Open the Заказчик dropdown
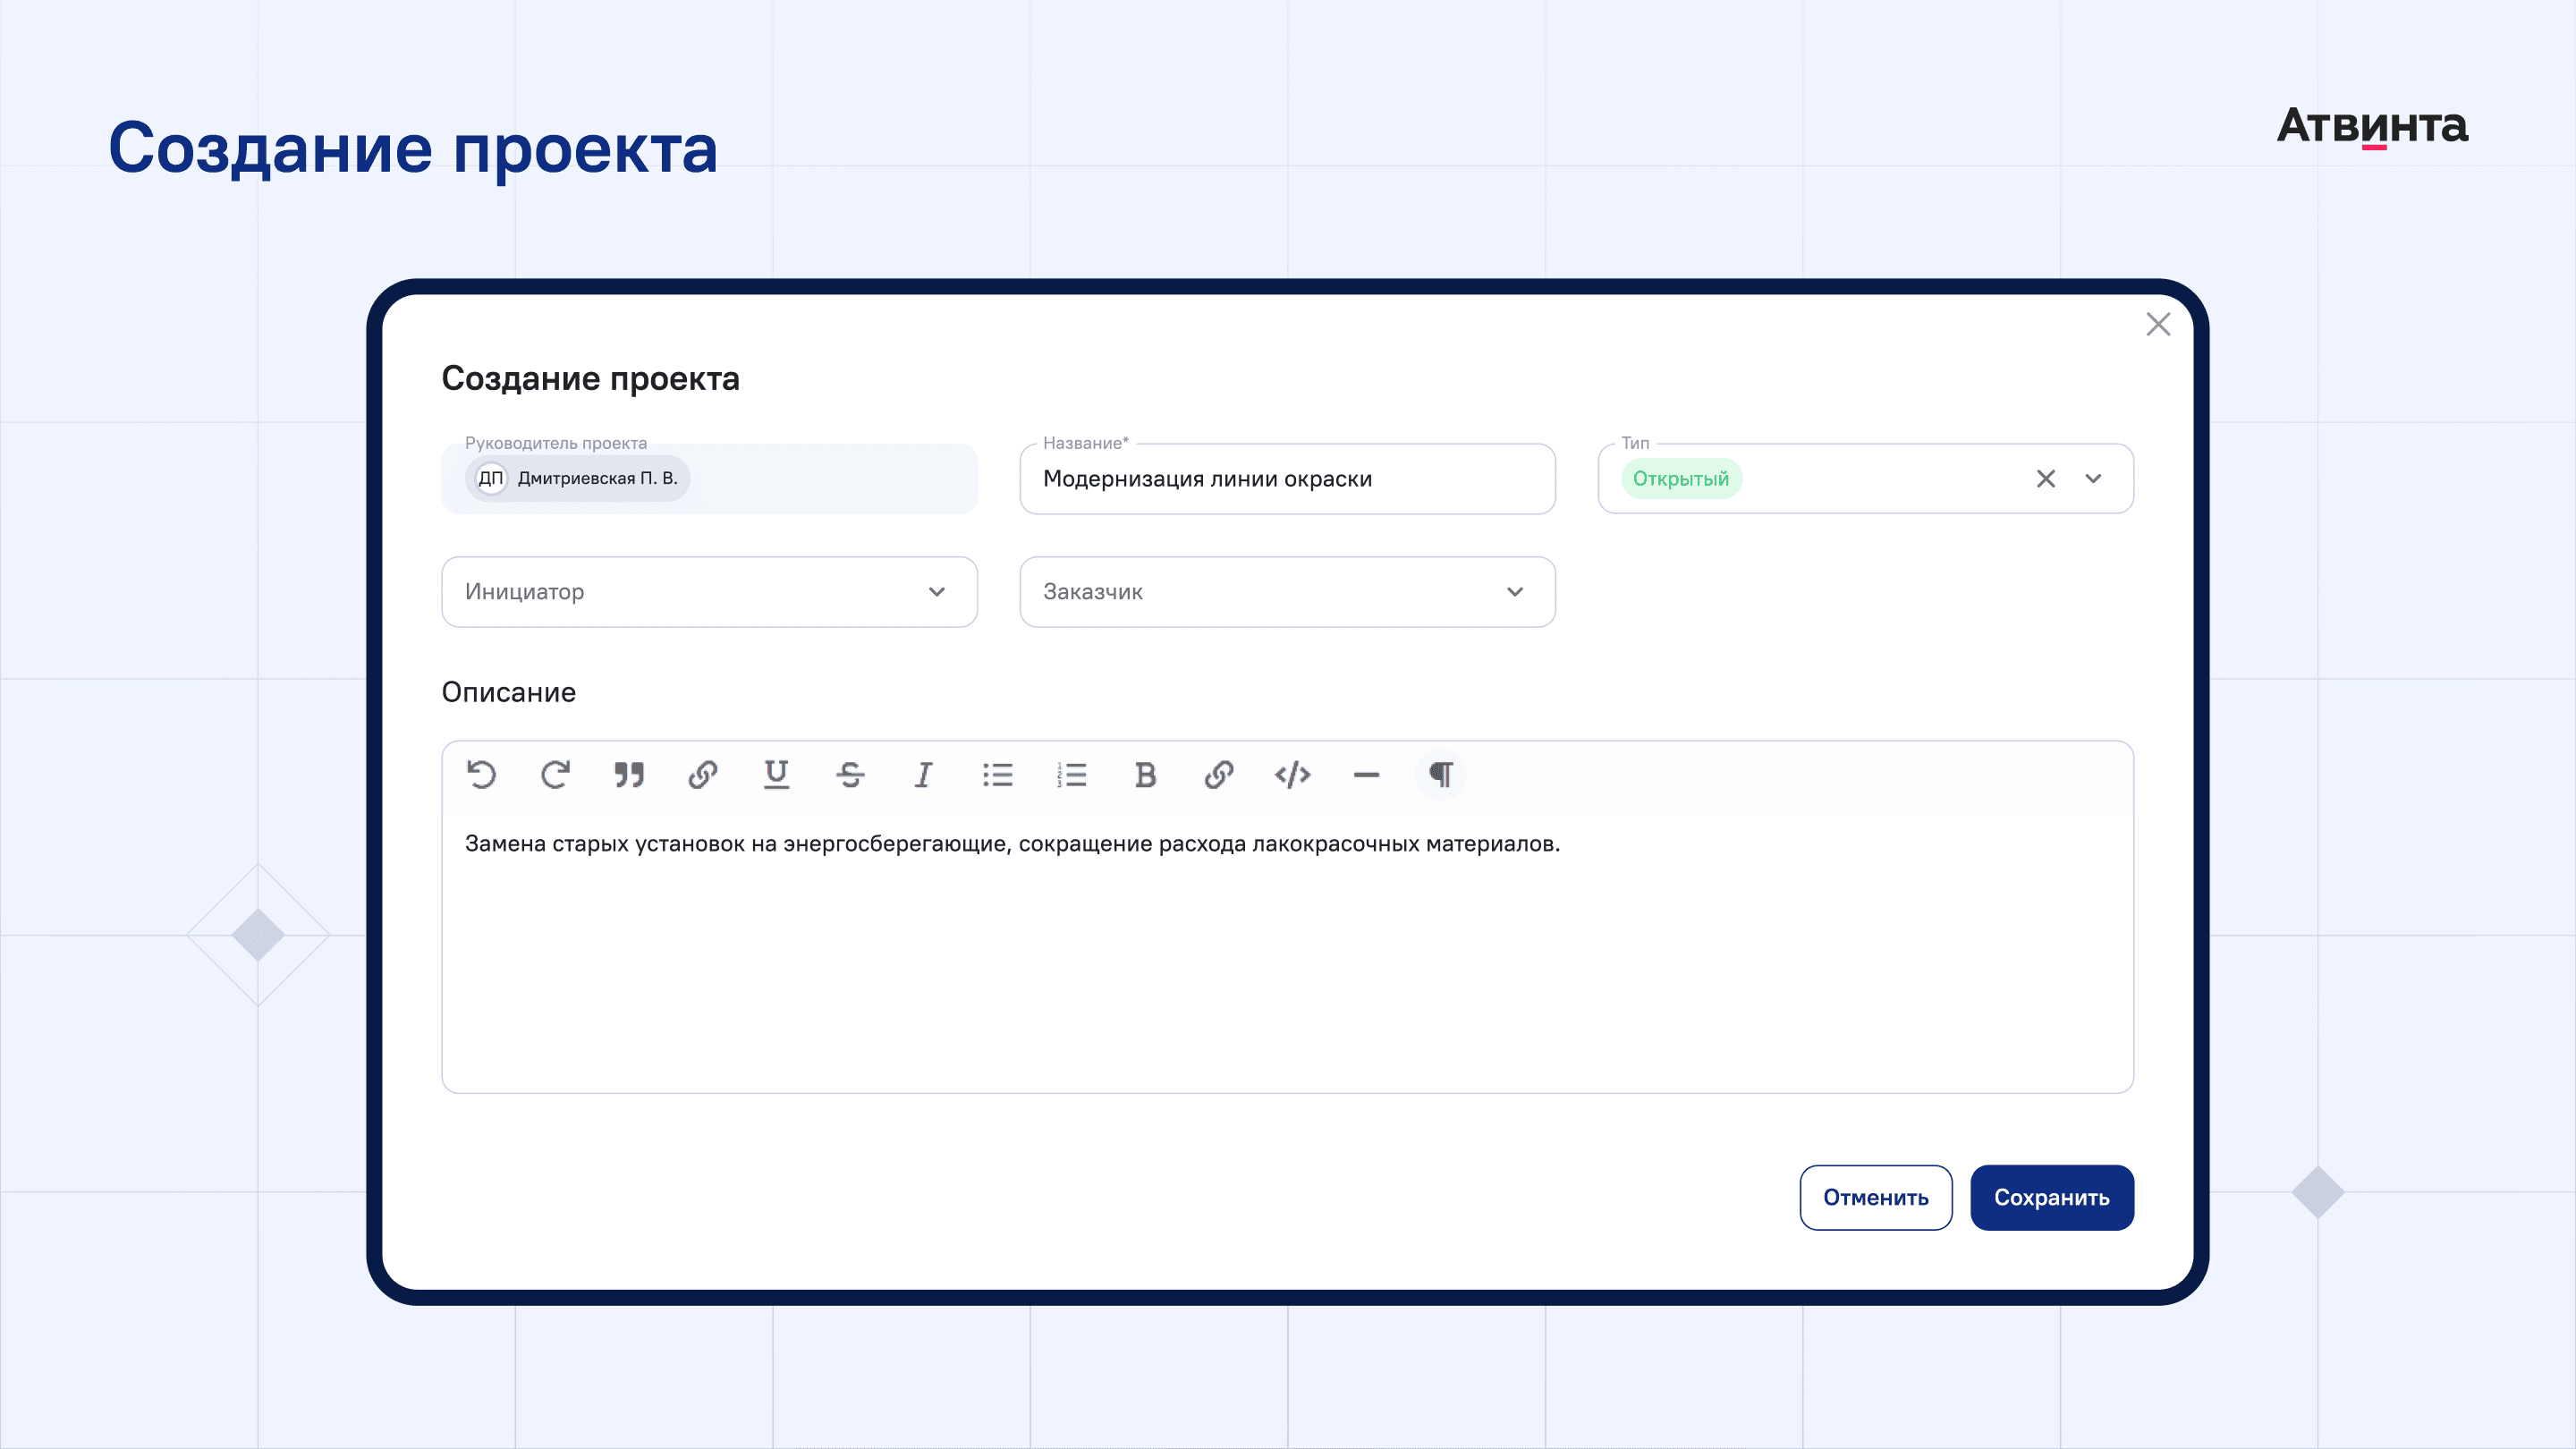 [1287, 592]
